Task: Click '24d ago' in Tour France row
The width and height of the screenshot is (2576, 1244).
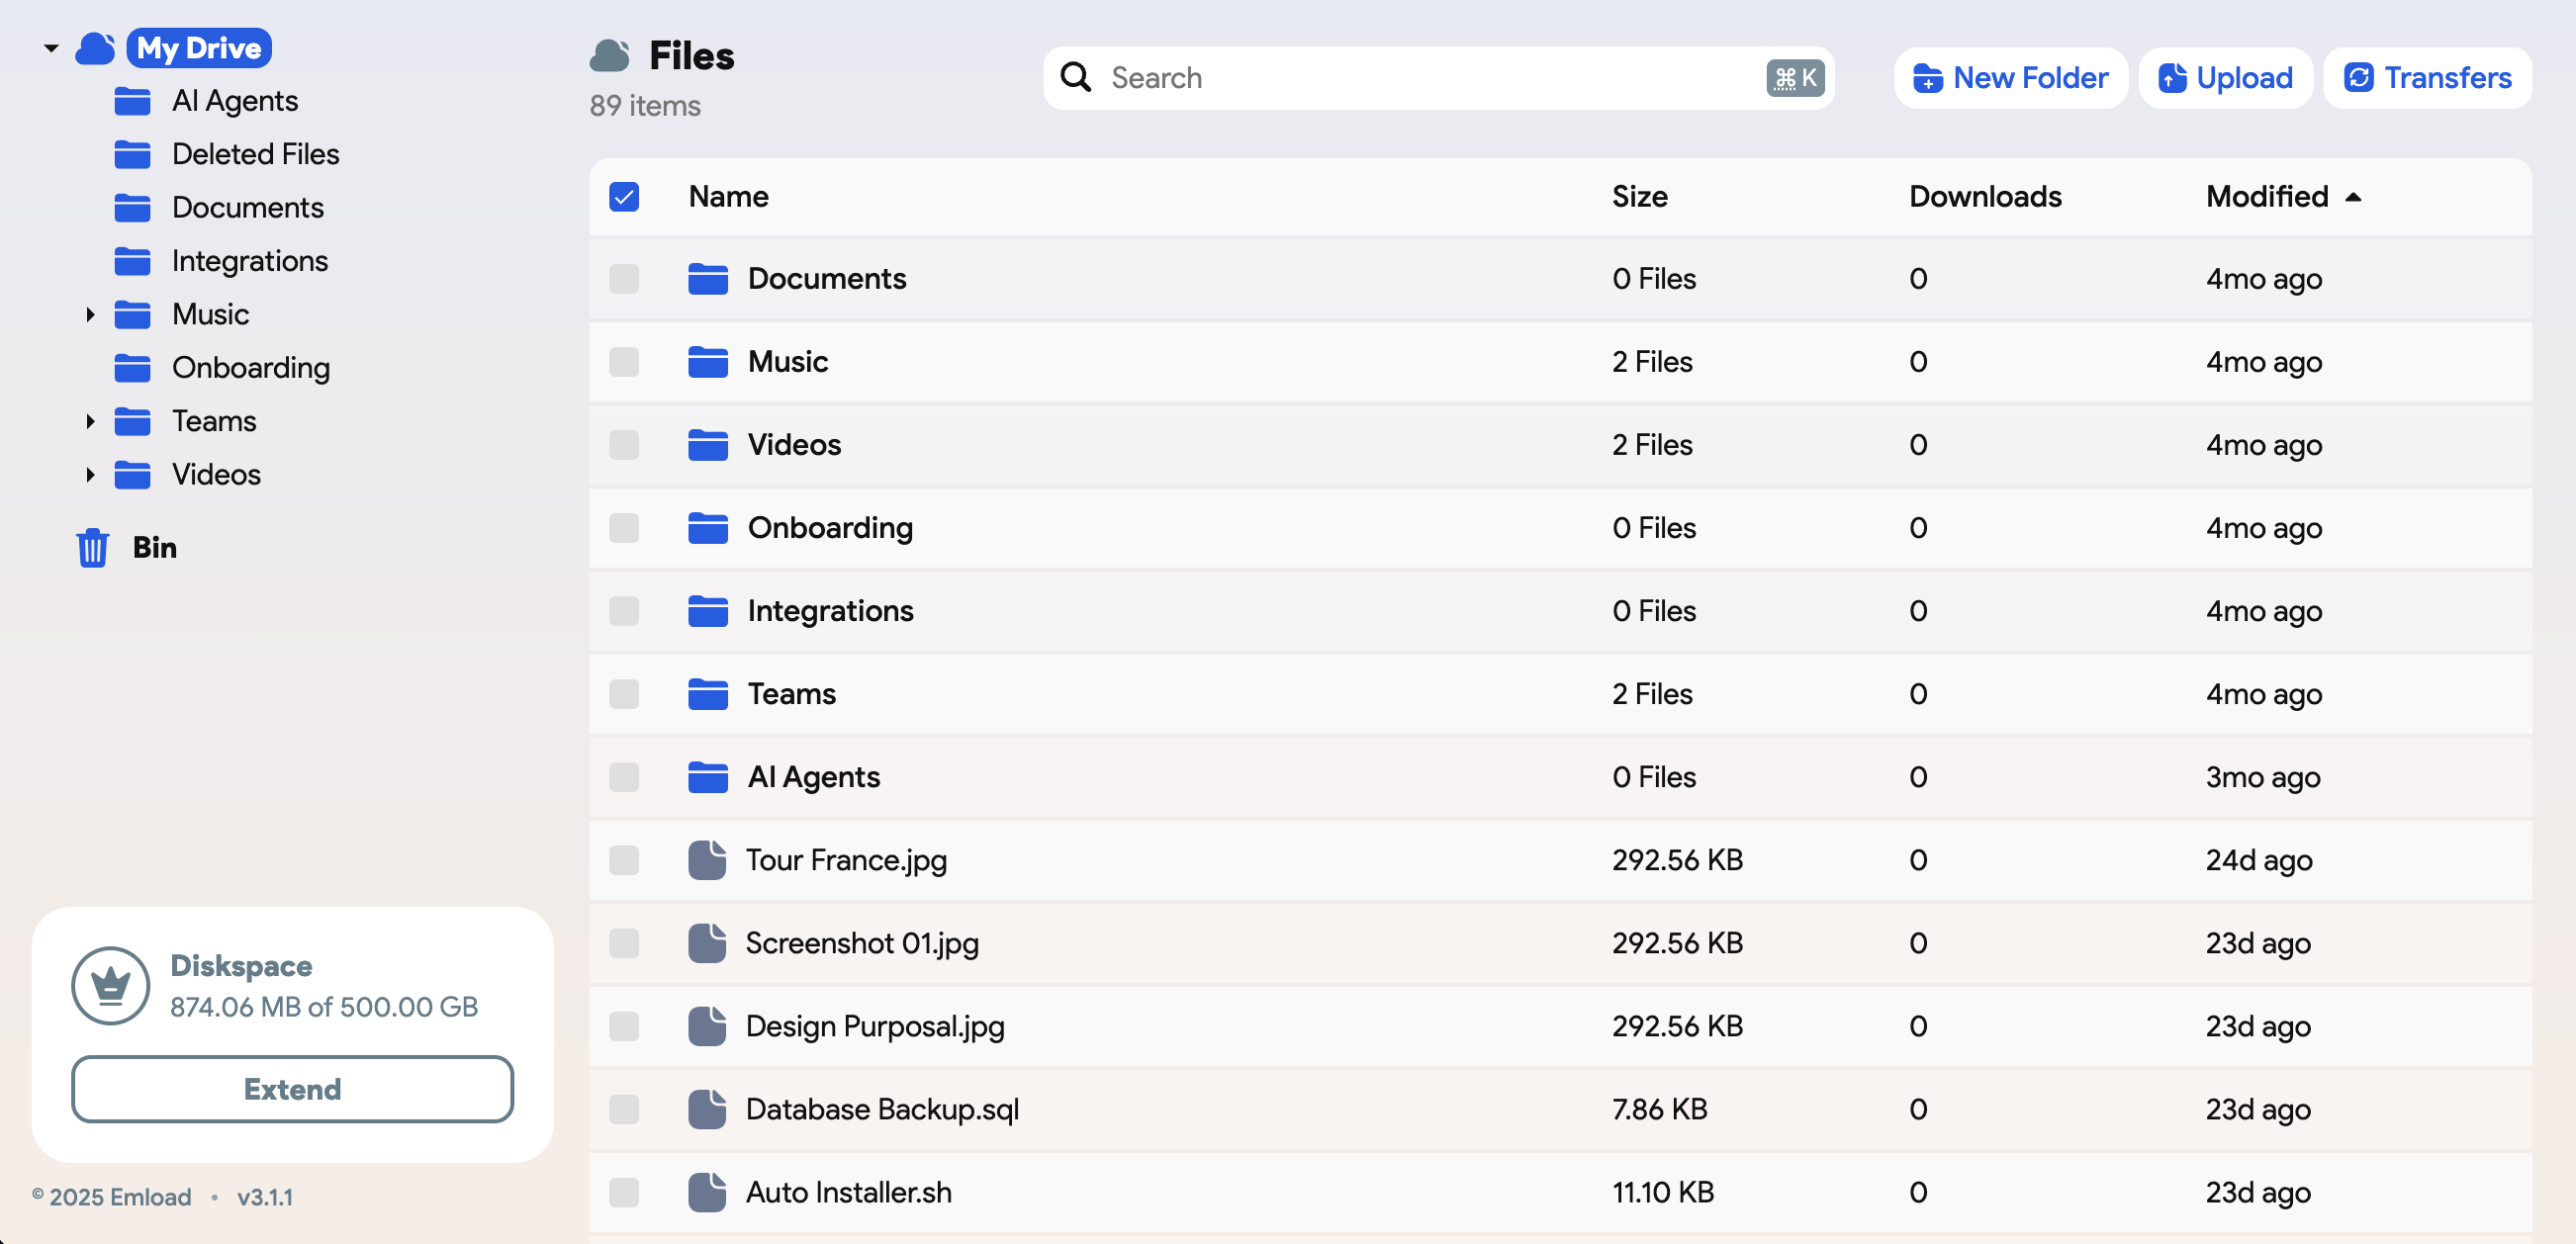Action: coord(2258,860)
